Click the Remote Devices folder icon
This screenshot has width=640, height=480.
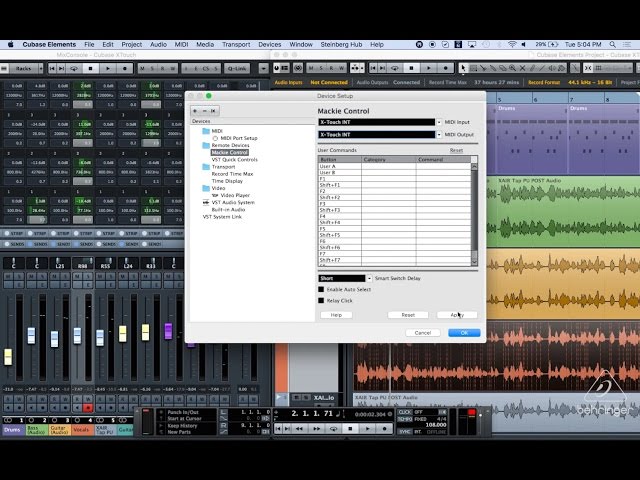pos(206,145)
